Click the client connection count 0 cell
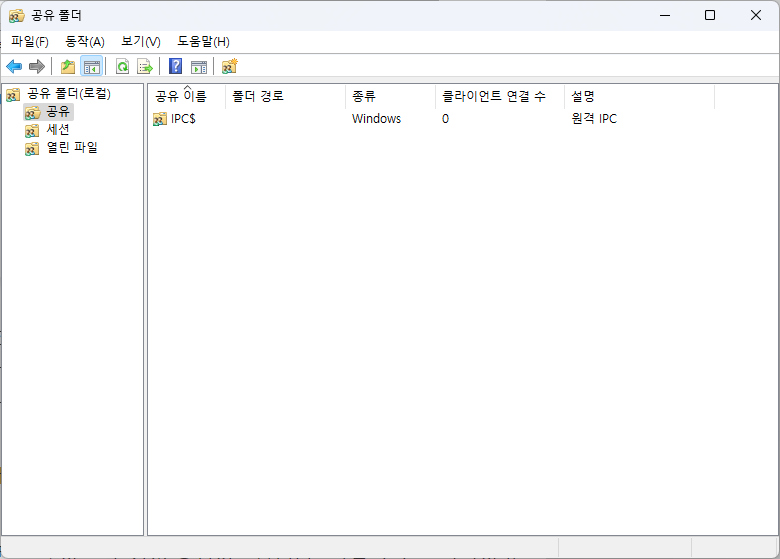The image size is (780, 559). [445, 119]
